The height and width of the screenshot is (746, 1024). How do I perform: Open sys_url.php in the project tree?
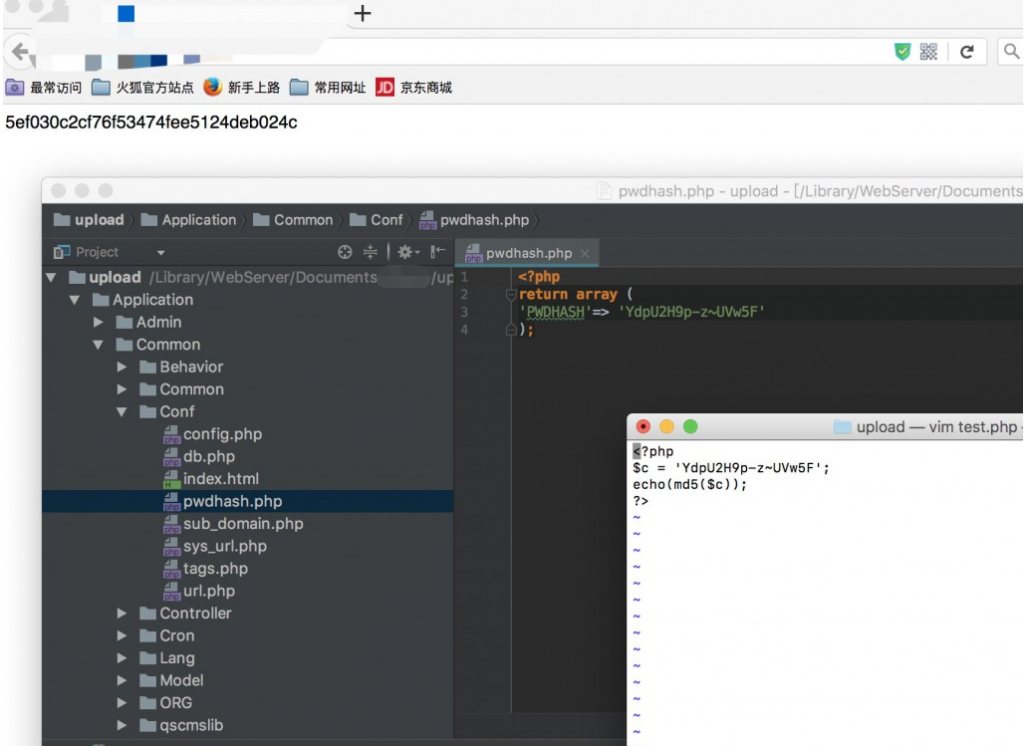215,546
